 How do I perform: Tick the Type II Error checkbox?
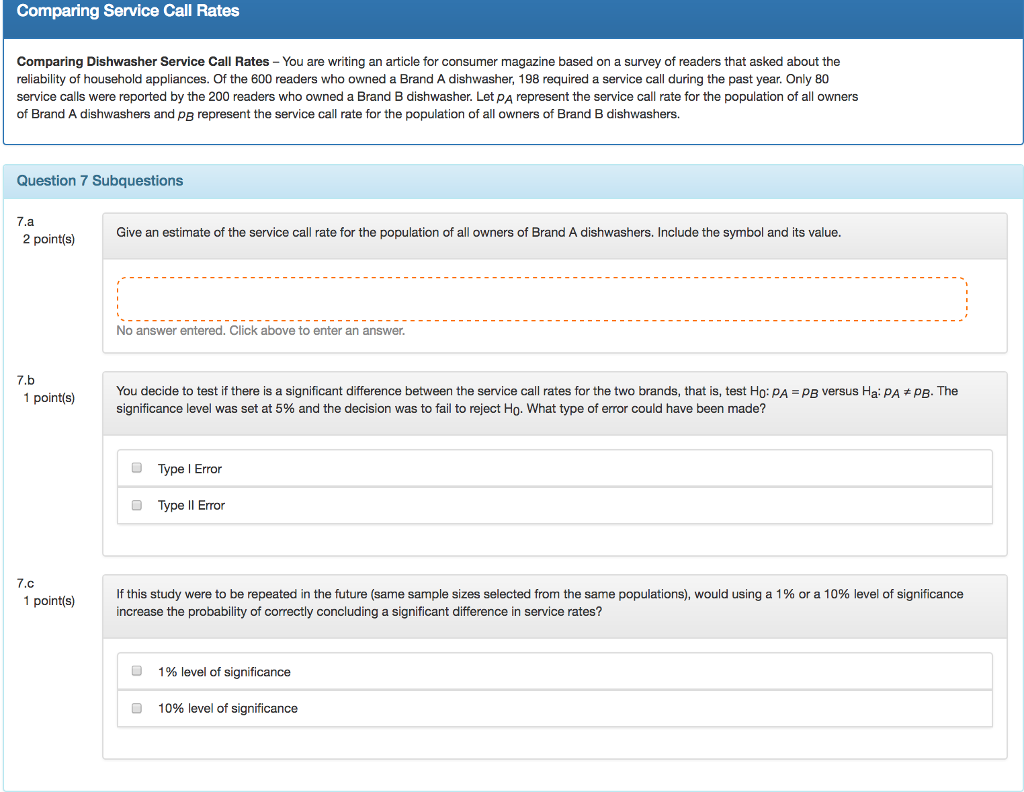point(137,506)
